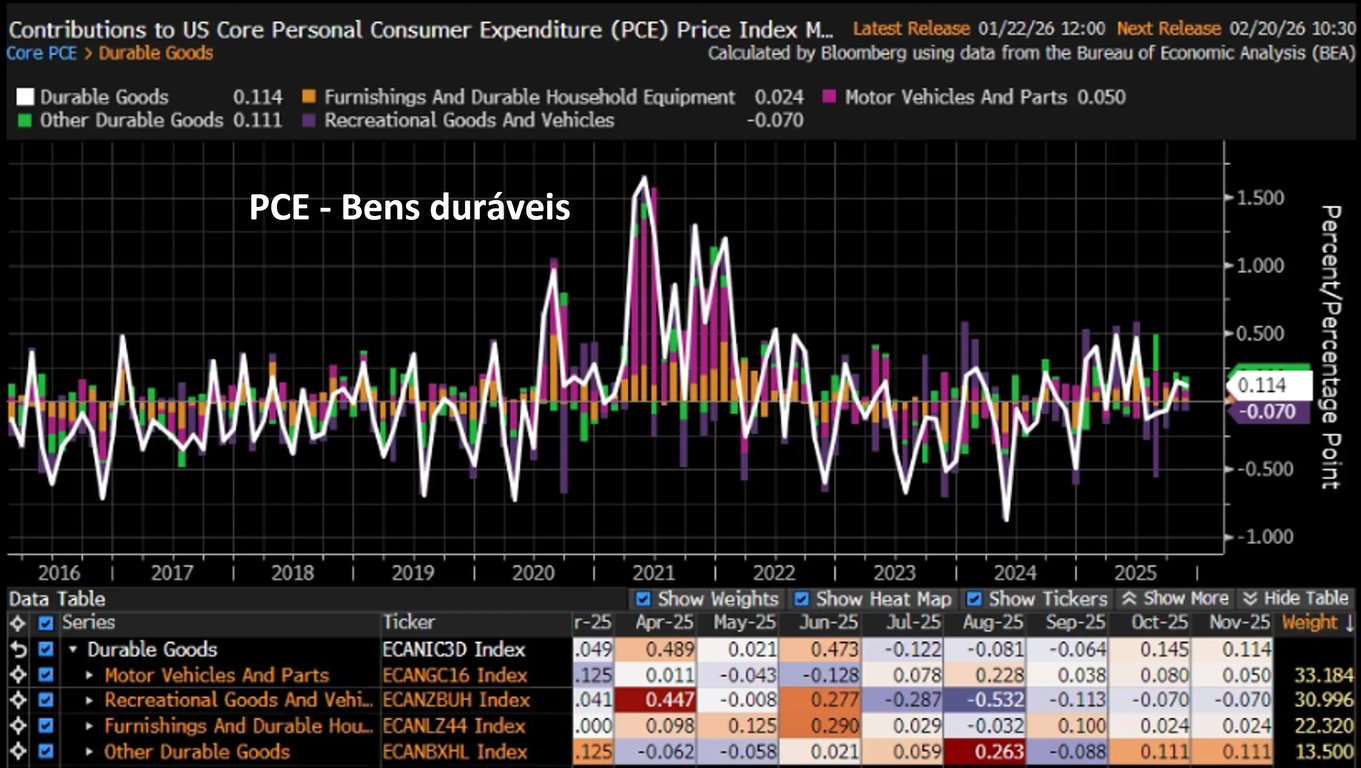Expand the Other Durable Goods row
This screenshot has height=768, width=1361.
pyautogui.click(x=90, y=752)
